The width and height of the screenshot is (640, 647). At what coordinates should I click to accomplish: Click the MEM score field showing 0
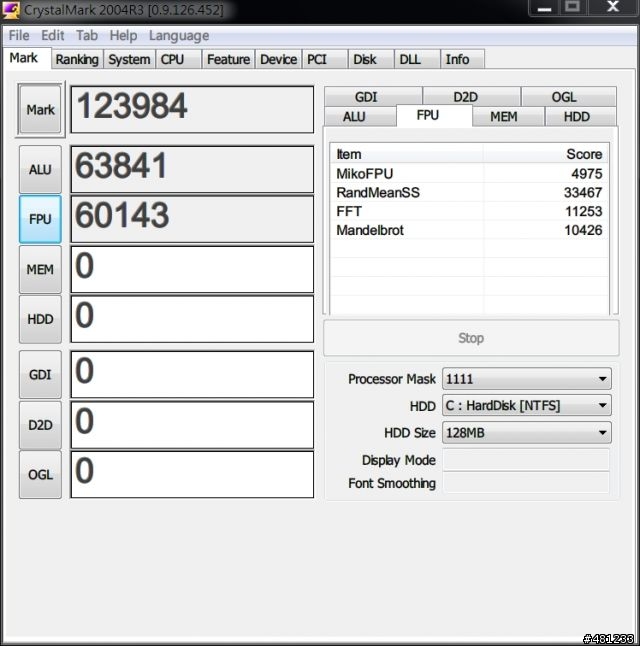click(x=192, y=269)
